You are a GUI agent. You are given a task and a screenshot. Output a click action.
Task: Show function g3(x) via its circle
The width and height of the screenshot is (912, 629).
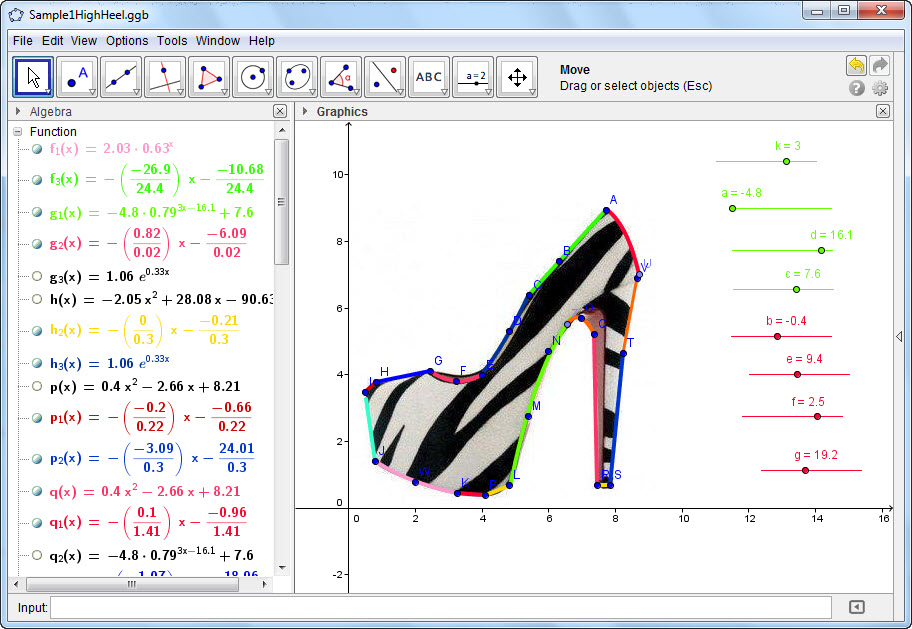(37, 276)
